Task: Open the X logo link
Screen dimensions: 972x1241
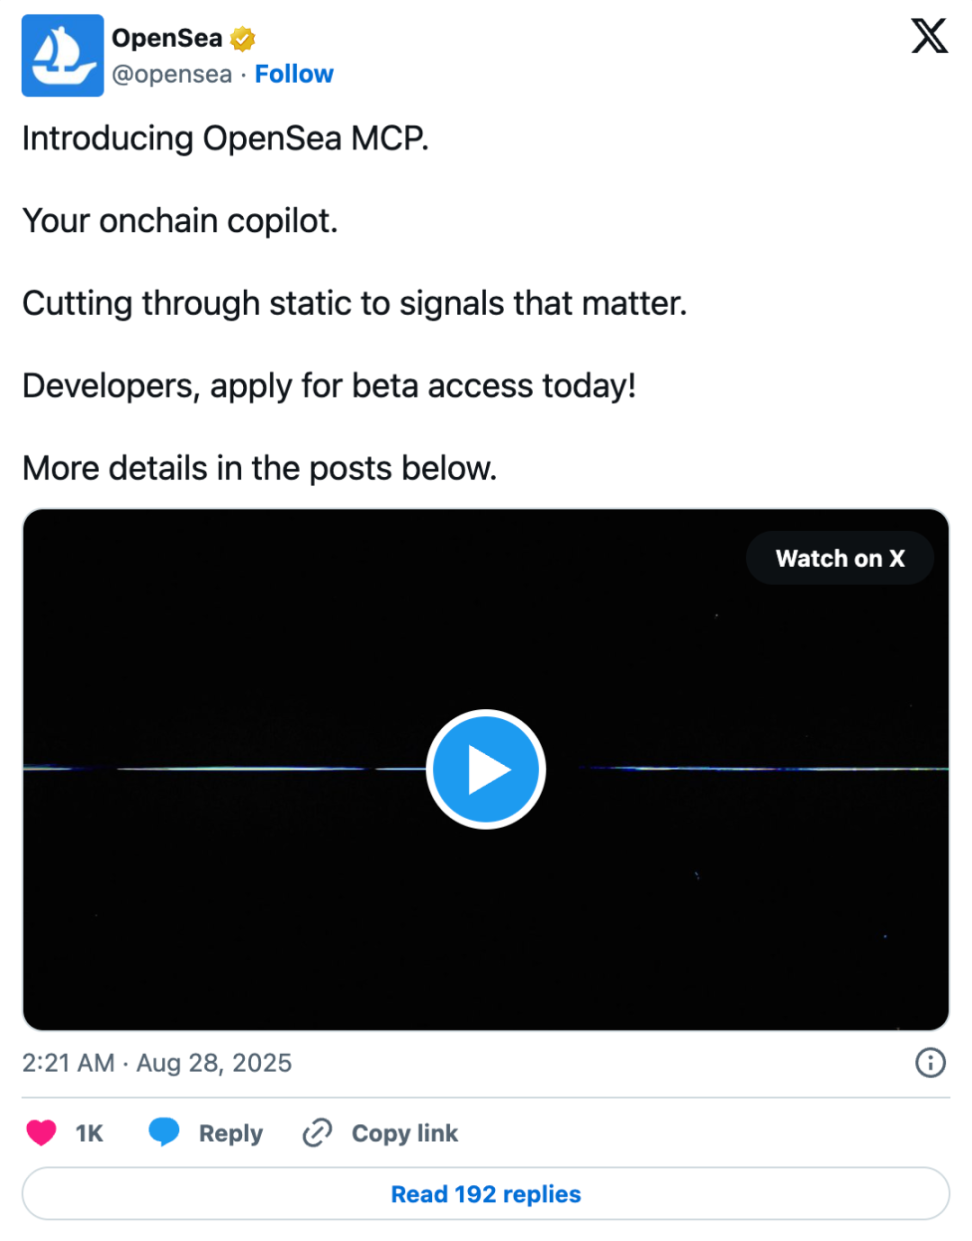Action: click(929, 37)
